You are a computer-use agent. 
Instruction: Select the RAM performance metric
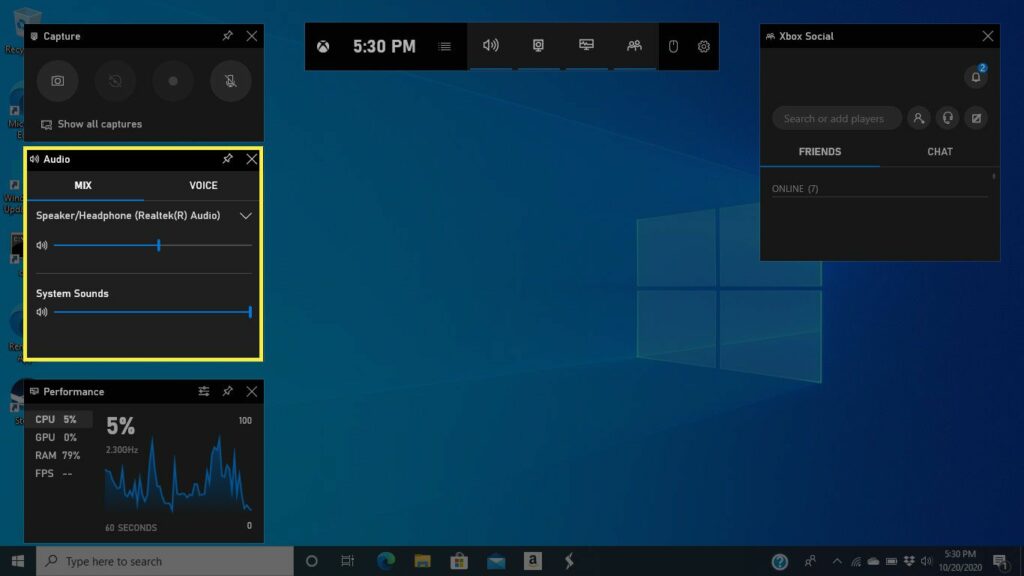point(58,455)
